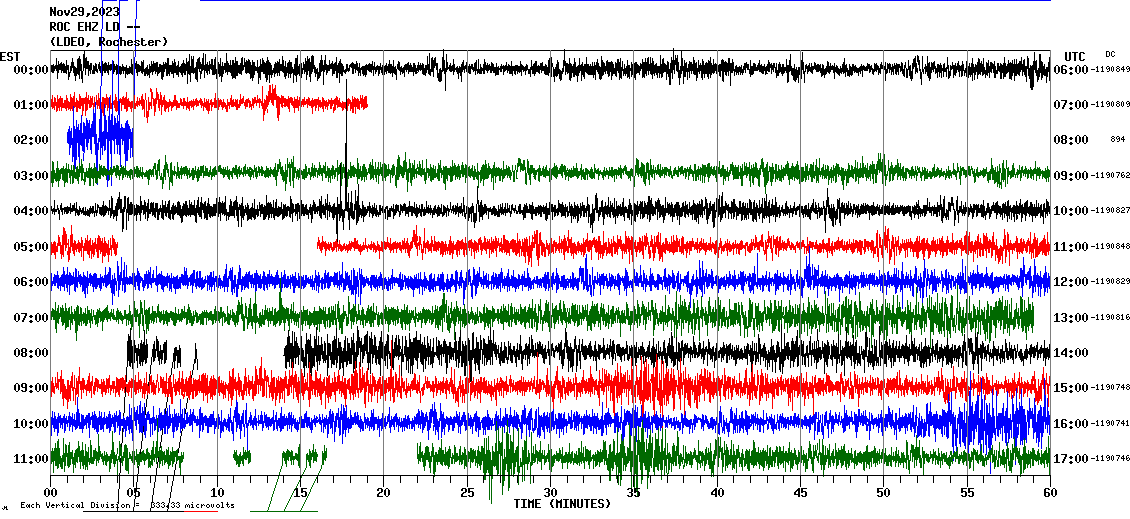Click the DC value 894 beside 08:00 UTC
Image resolution: width=1130 pixels, height=519 pixels.
click(1118, 140)
